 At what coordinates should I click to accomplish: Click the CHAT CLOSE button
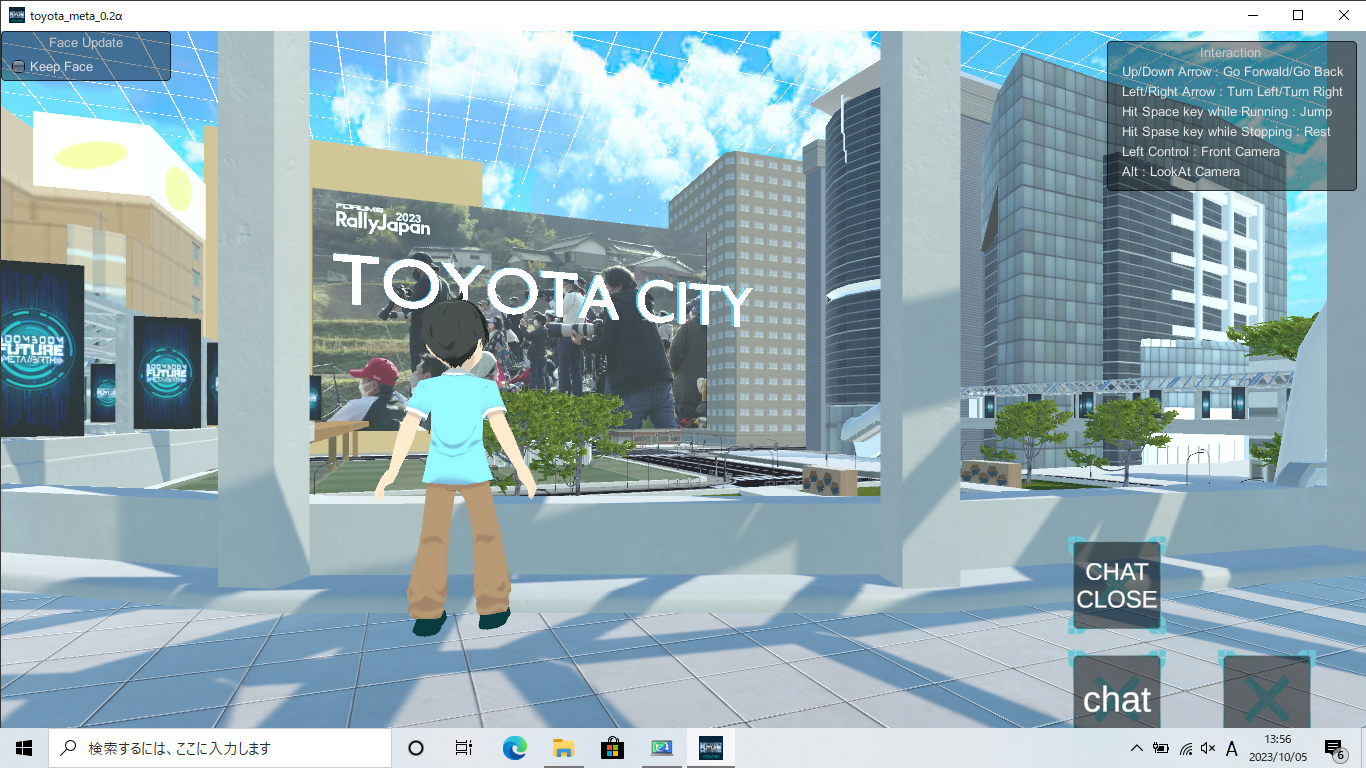(1117, 586)
